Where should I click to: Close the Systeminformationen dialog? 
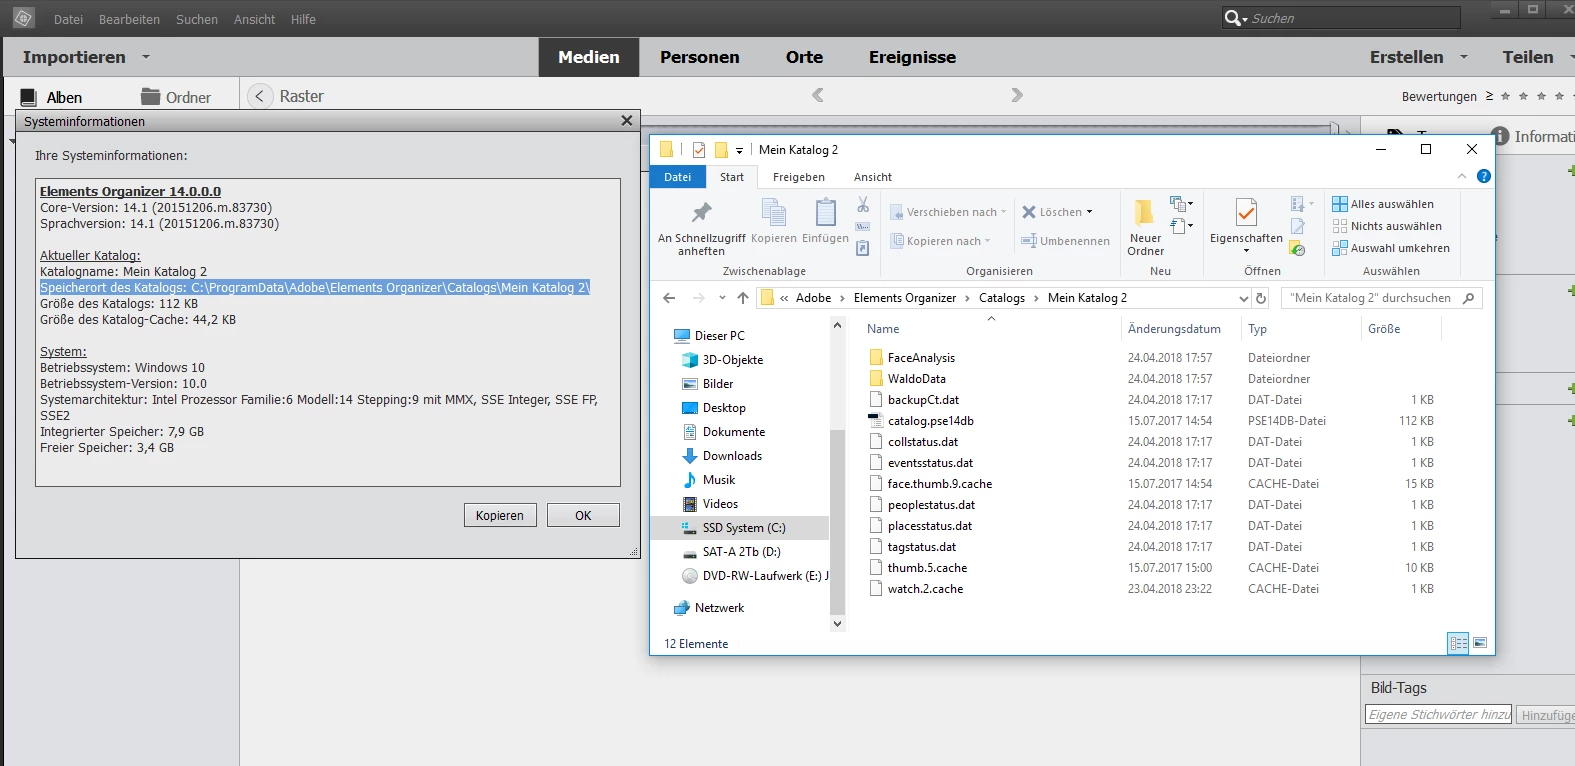tap(627, 121)
